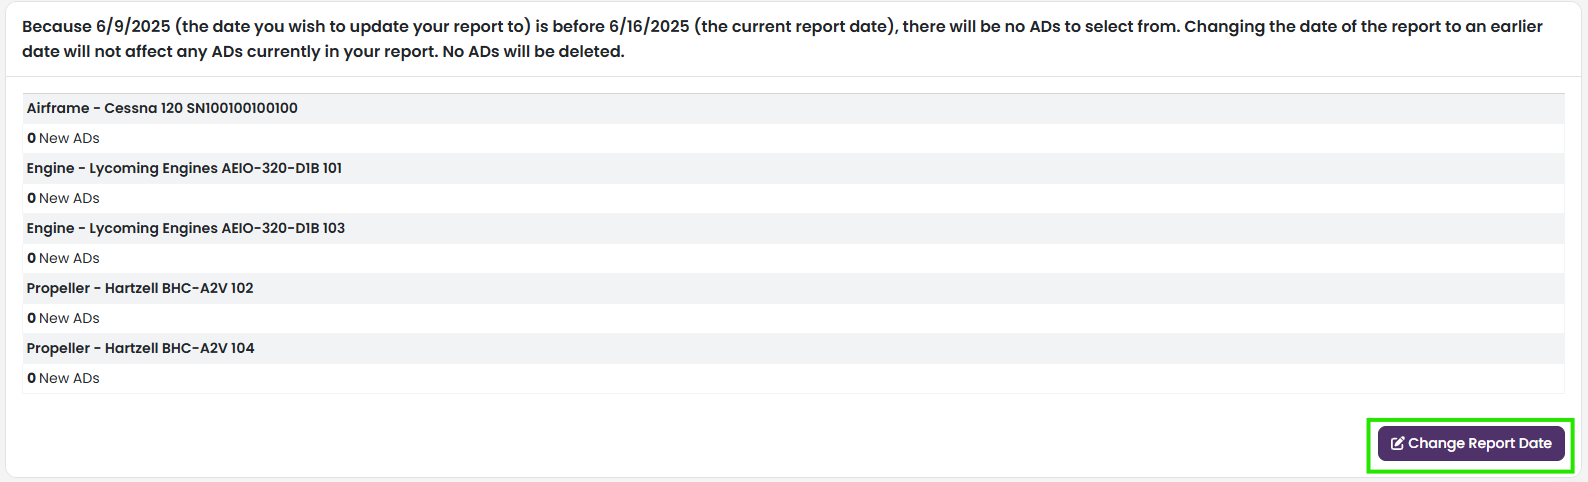1588x482 pixels.
Task: Click 0 New ADs under engine 101
Action: [x=63, y=198]
